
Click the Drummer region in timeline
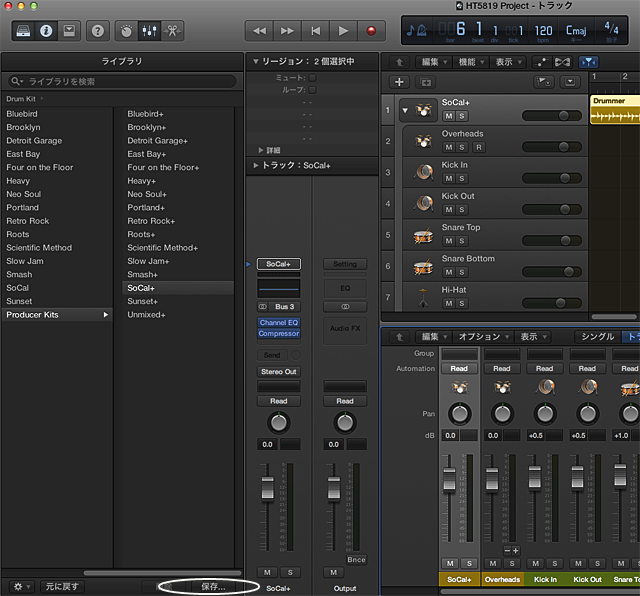615,110
